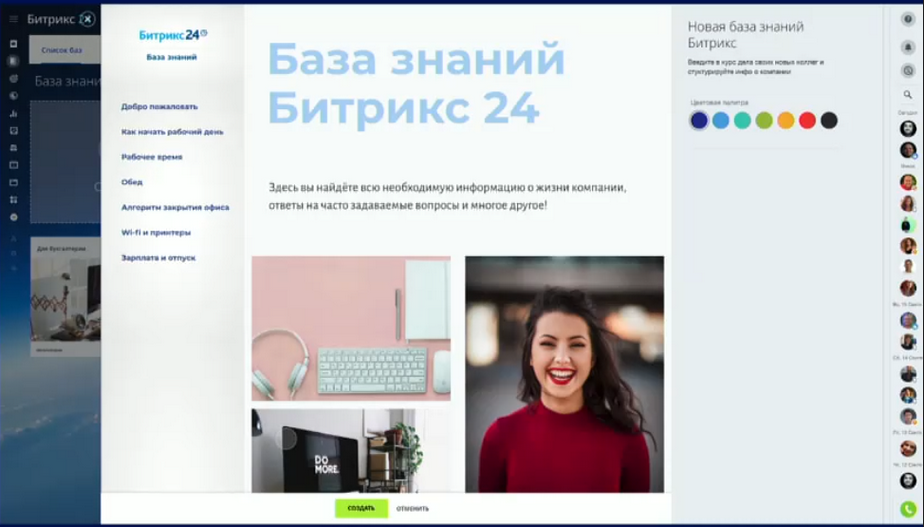Open Рабочее время menu item

[151, 157]
